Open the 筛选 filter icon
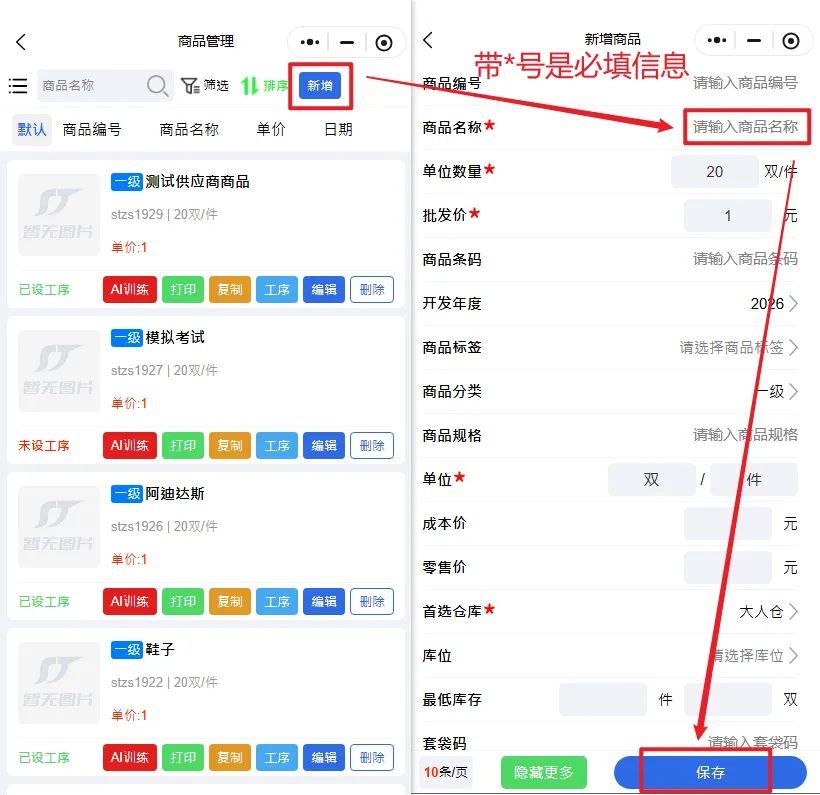 pos(189,86)
